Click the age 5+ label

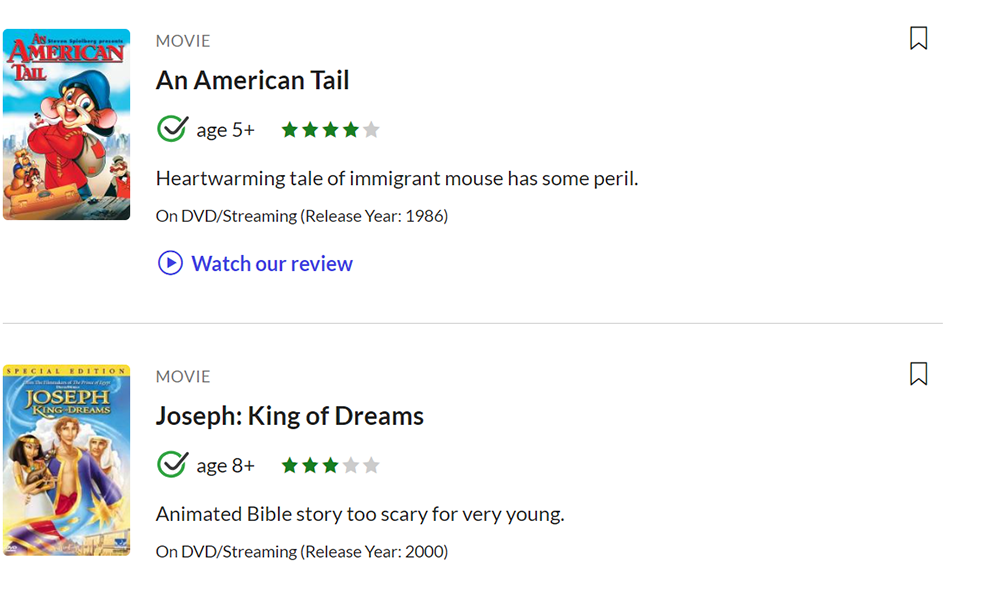(x=224, y=129)
